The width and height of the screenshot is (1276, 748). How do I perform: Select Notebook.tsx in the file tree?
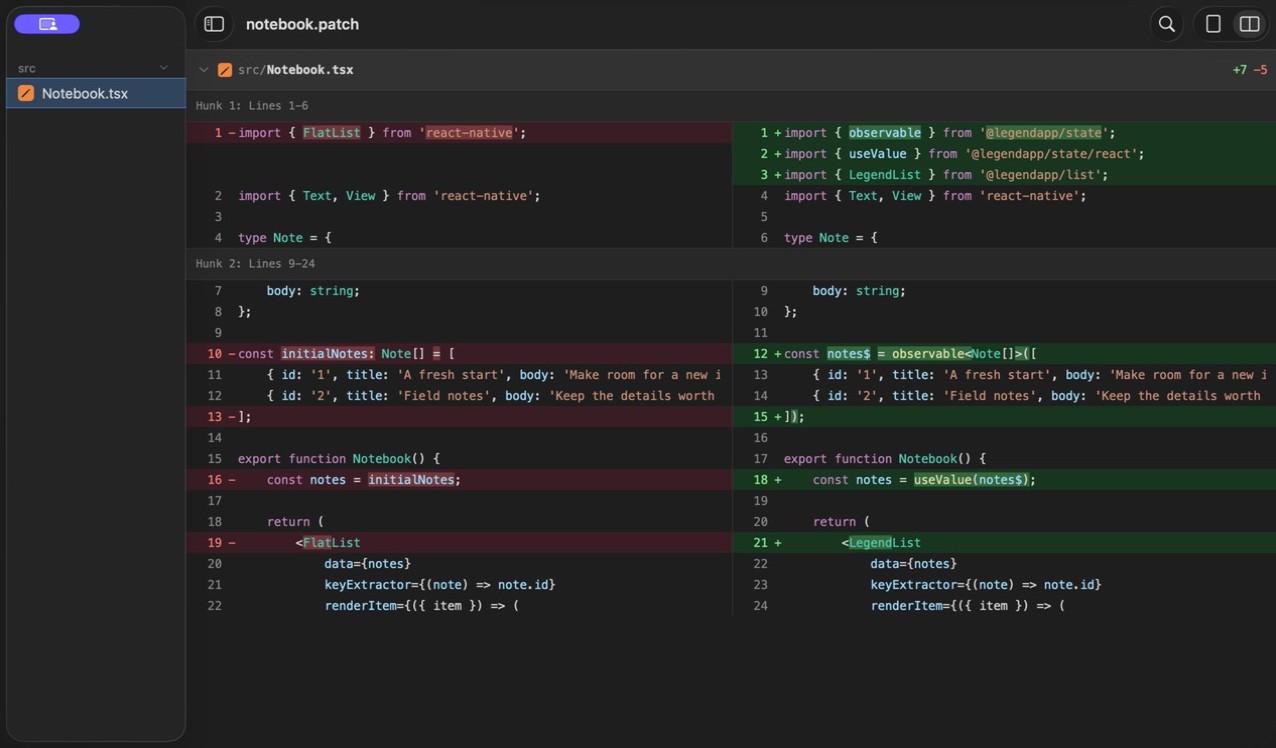(x=96, y=93)
